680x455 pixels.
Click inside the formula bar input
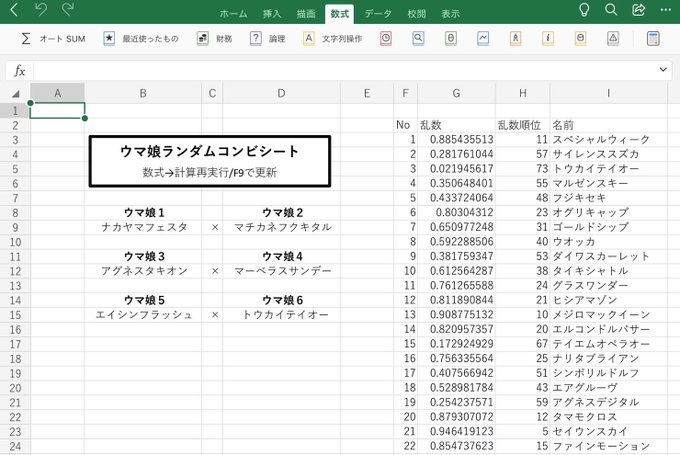pos(345,70)
